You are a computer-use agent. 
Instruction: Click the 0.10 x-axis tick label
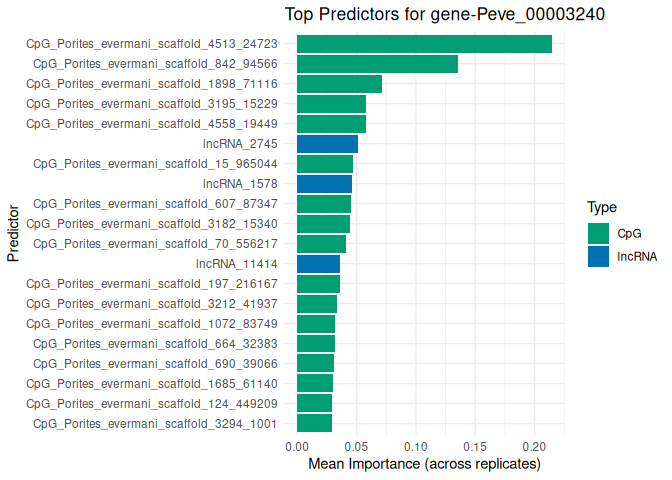pos(415,446)
